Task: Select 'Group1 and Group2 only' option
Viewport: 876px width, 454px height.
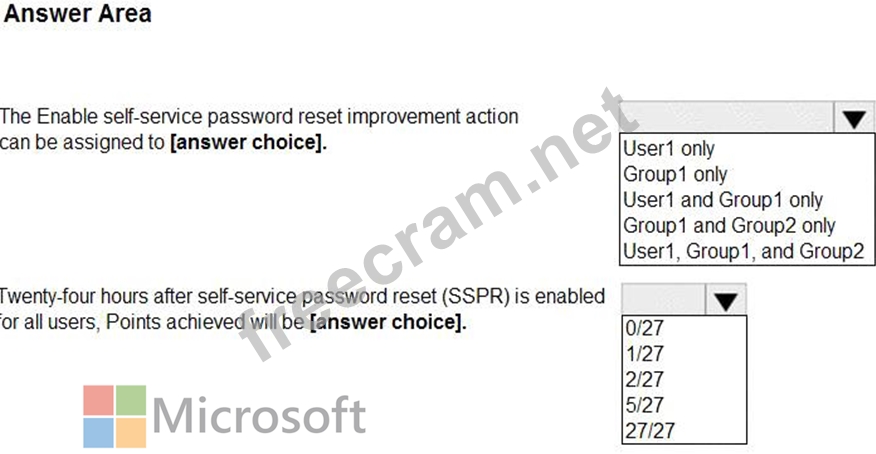Action: click(x=728, y=226)
